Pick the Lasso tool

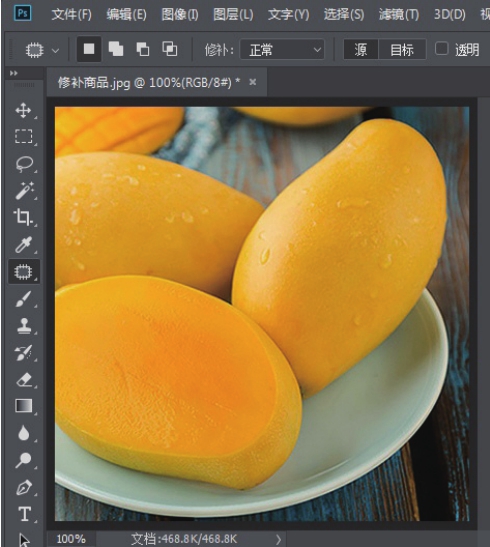pyautogui.click(x=23, y=164)
